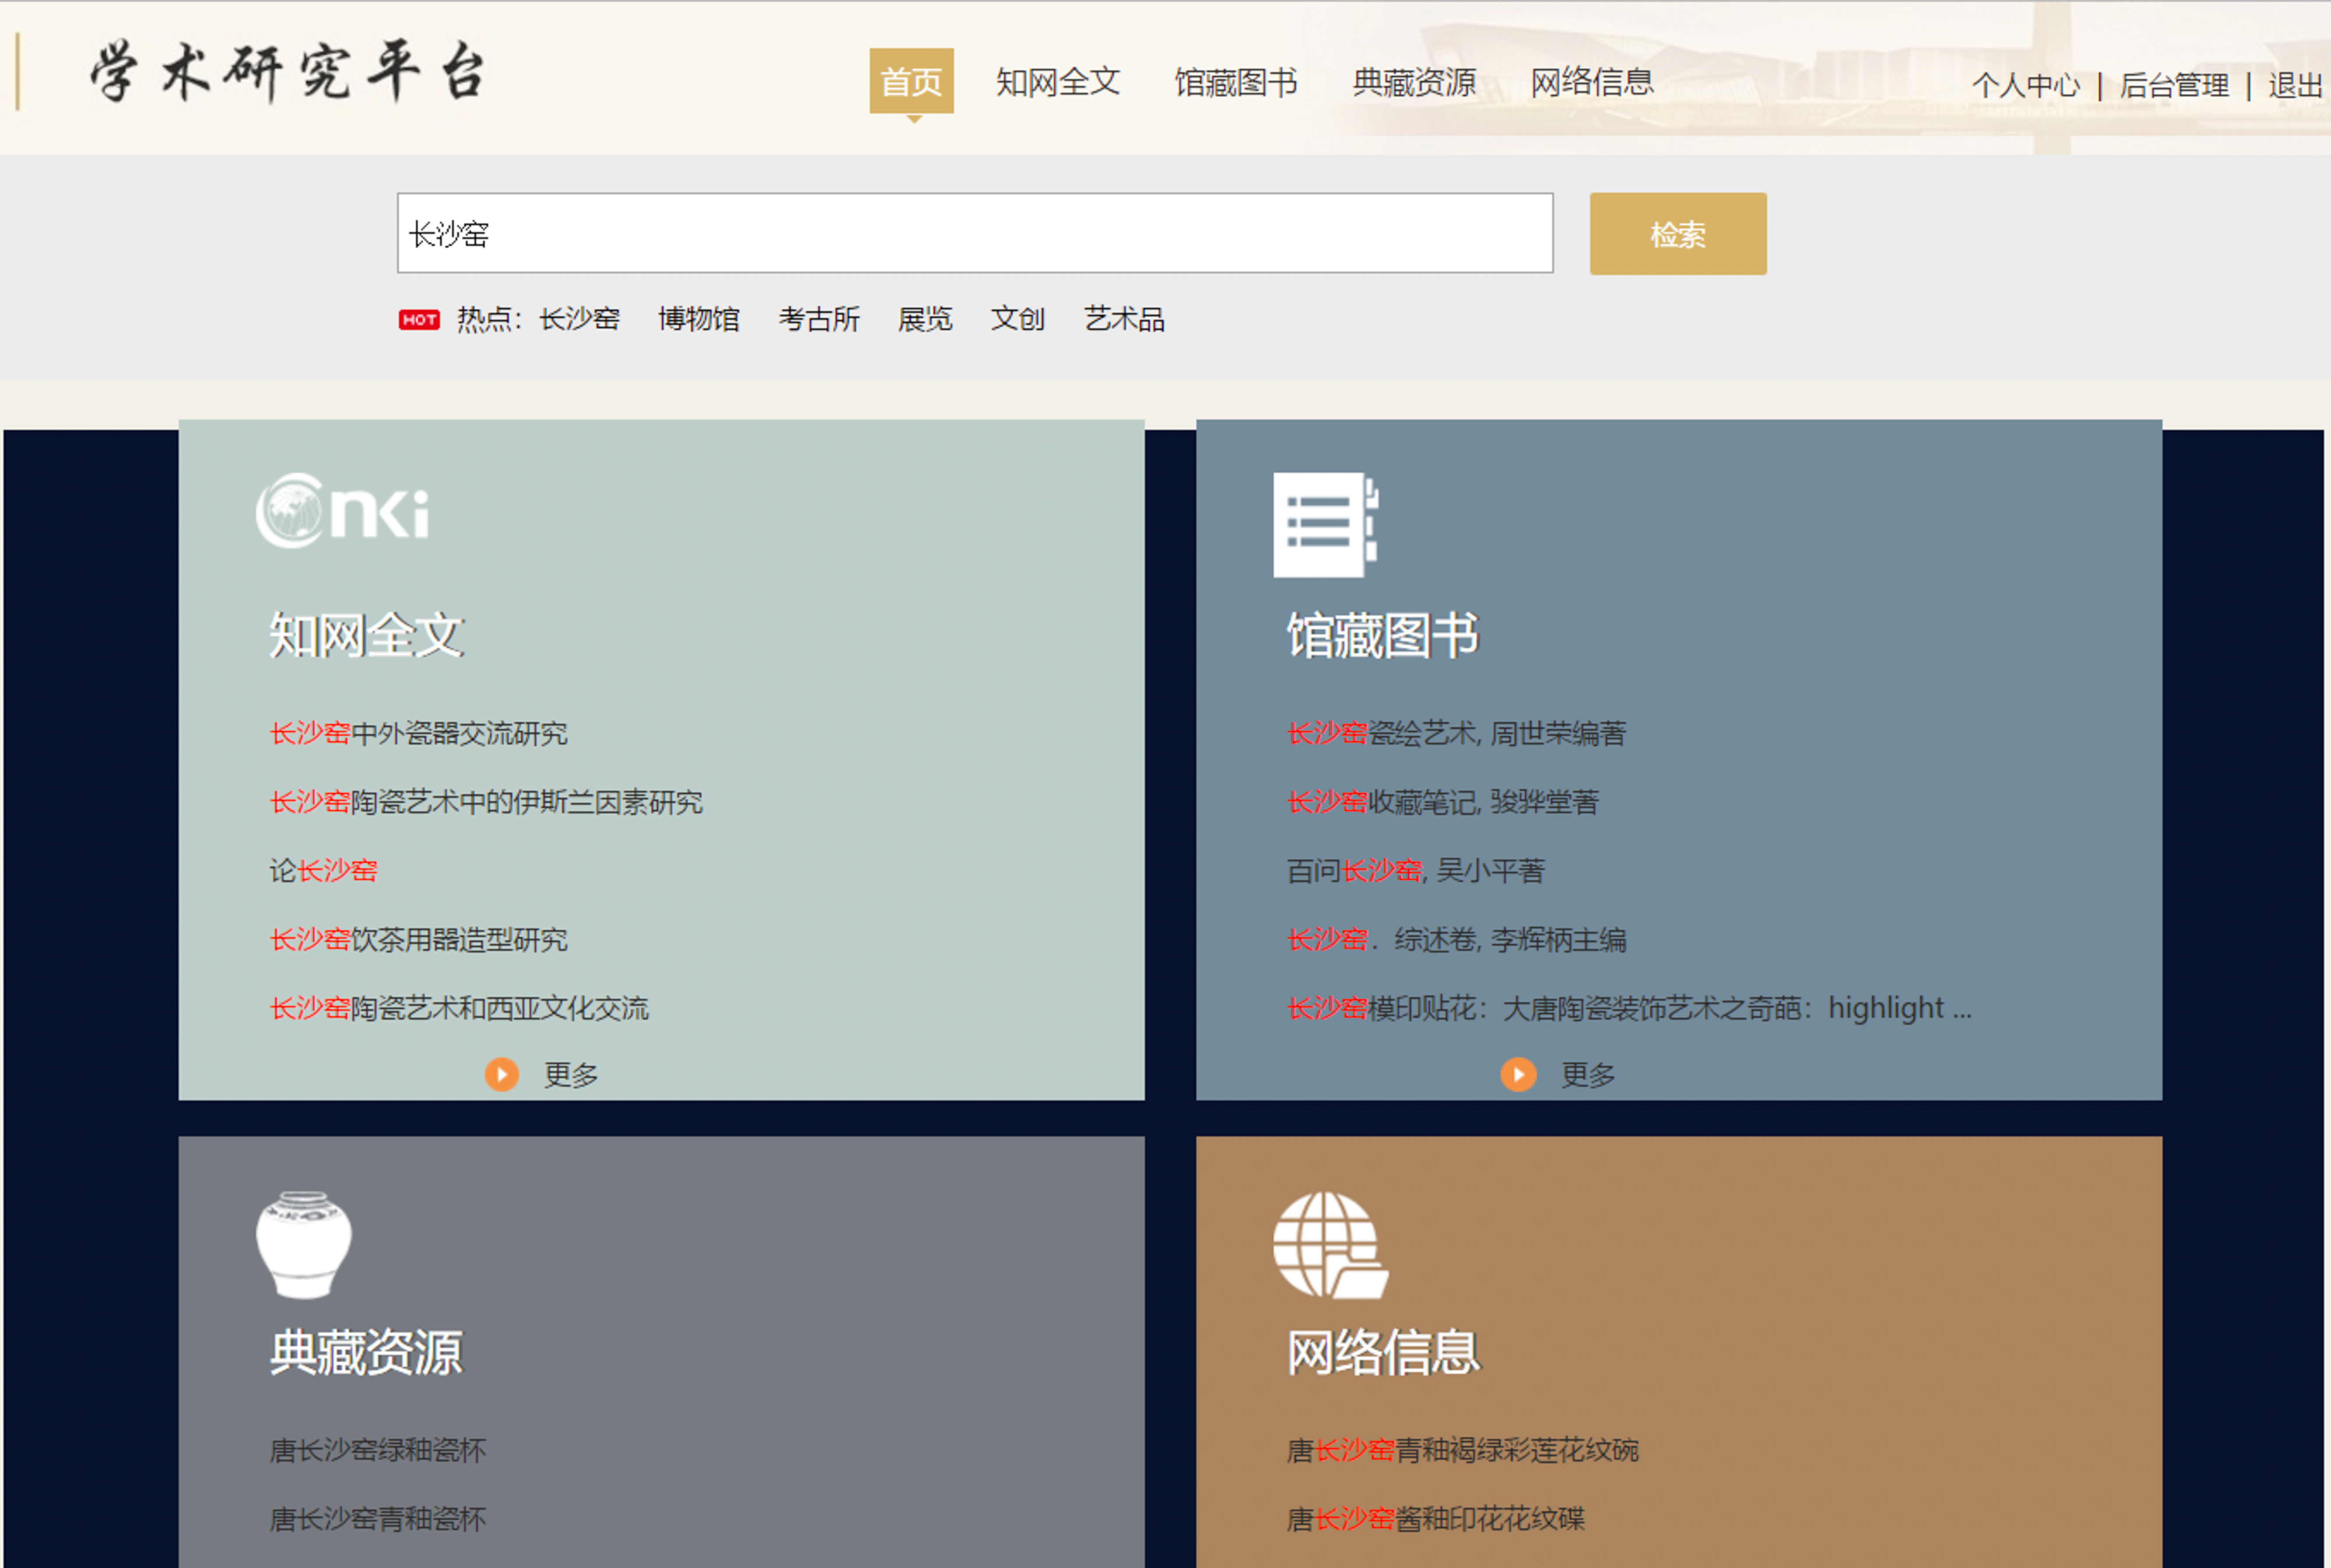Open book 长沙窑收藏笔记, 骏骅堂著
This screenshot has height=1568, width=2331.
(1443, 802)
